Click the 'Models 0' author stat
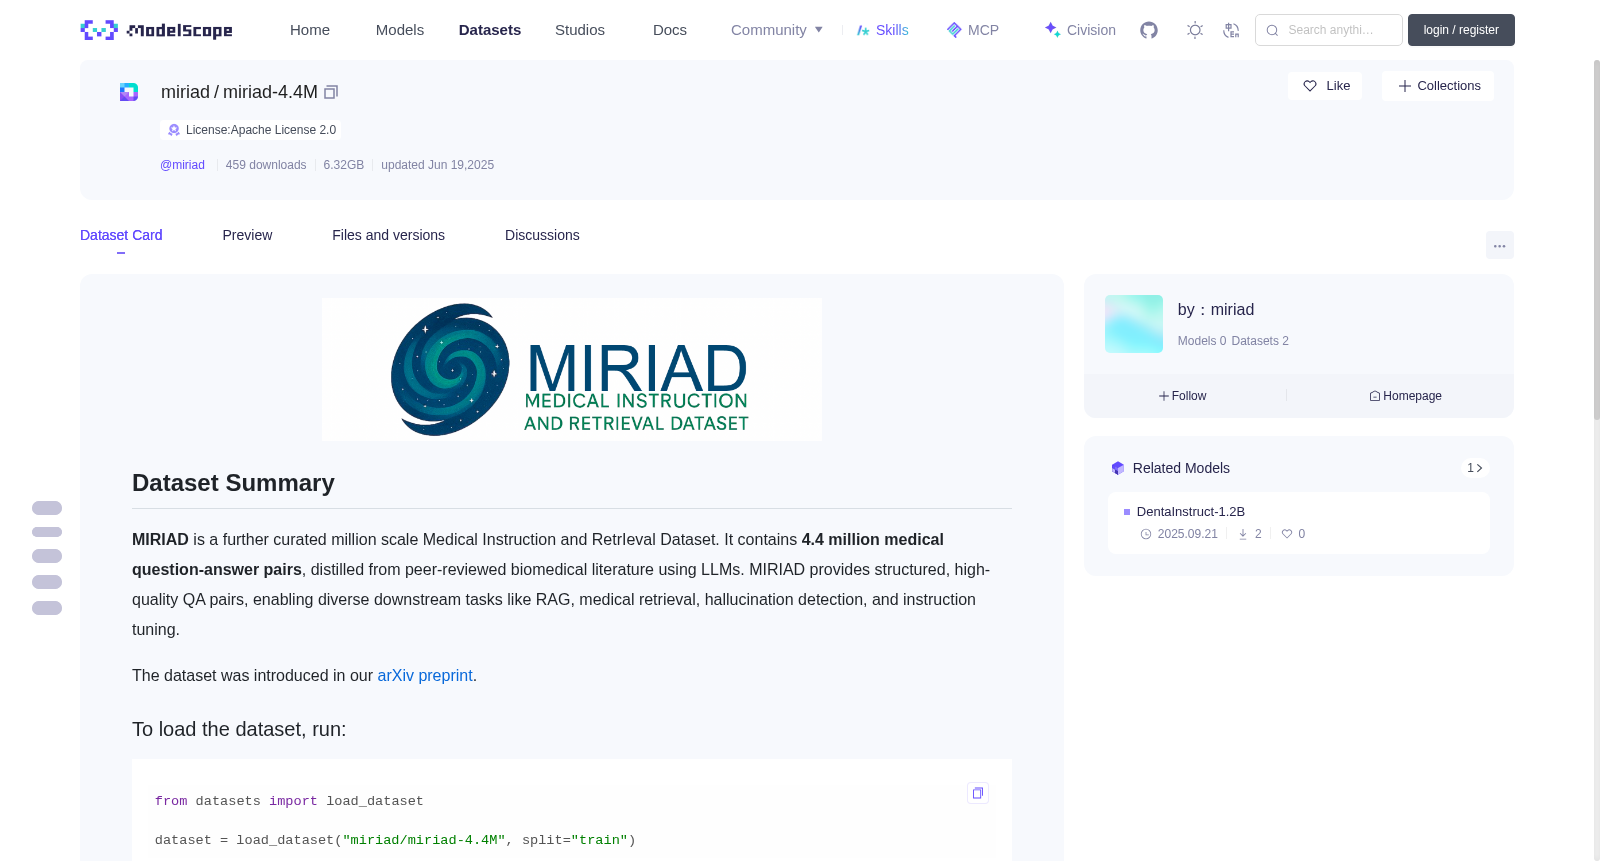 coord(1202,341)
